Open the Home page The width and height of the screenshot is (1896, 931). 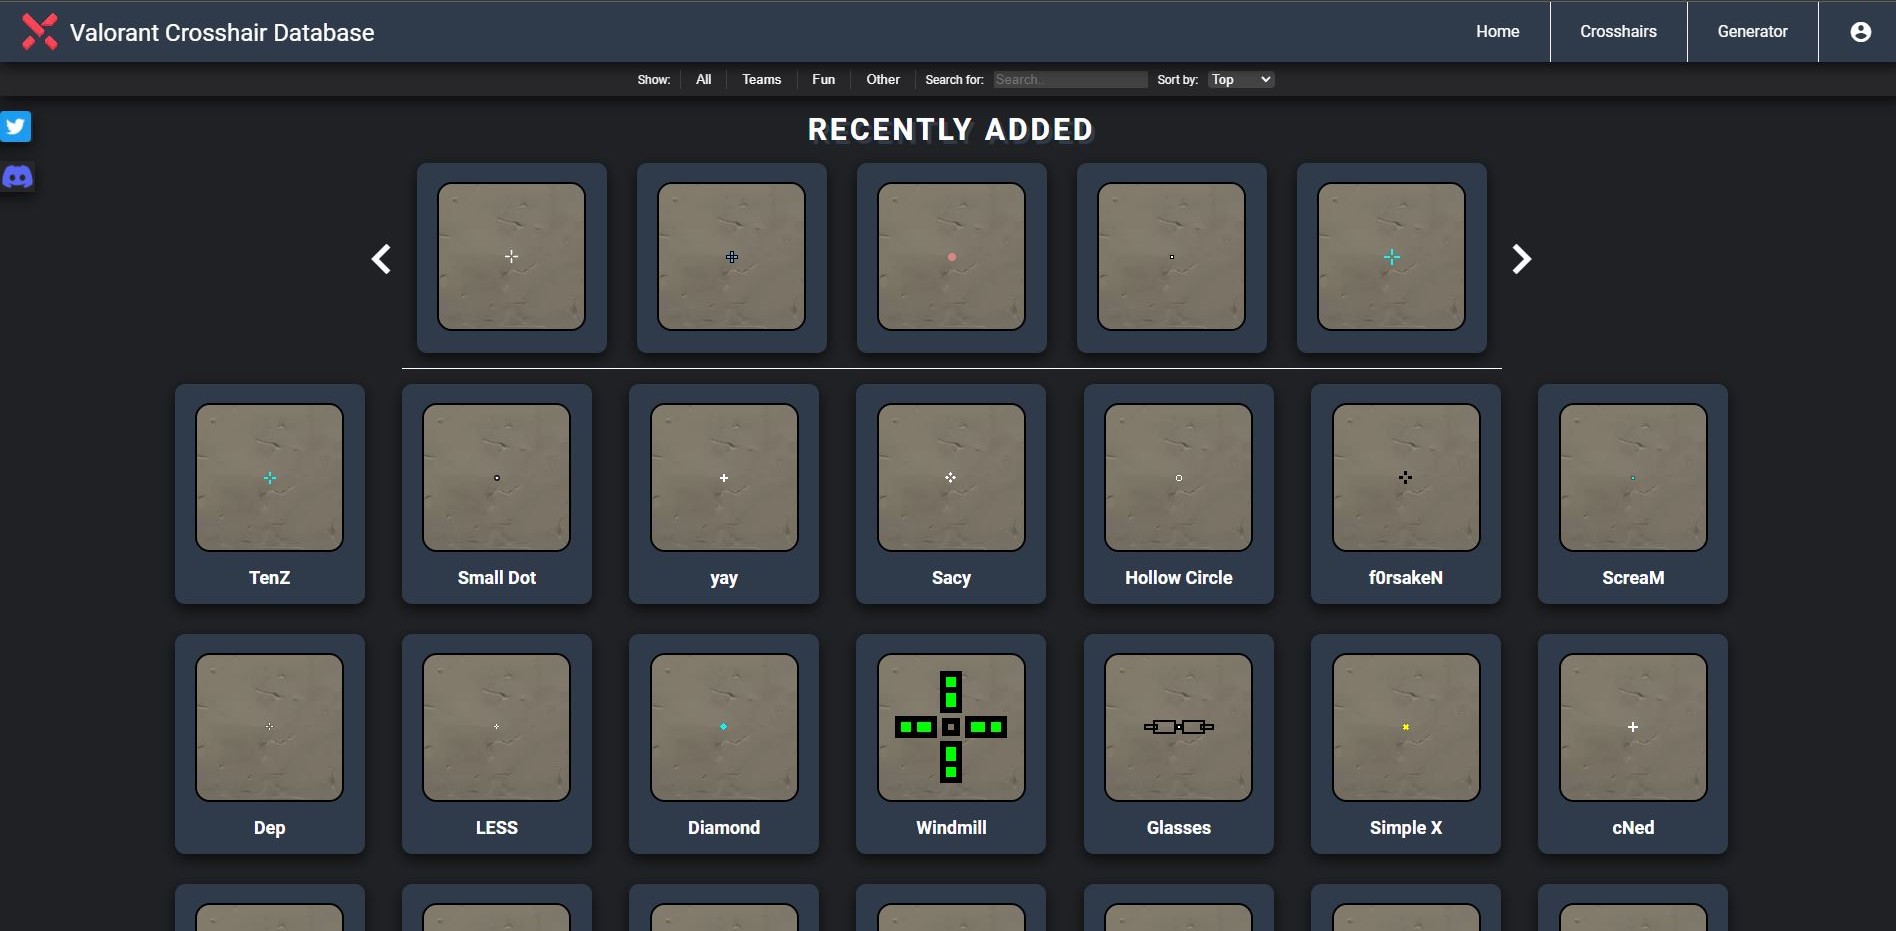[x=1497, y=32]
